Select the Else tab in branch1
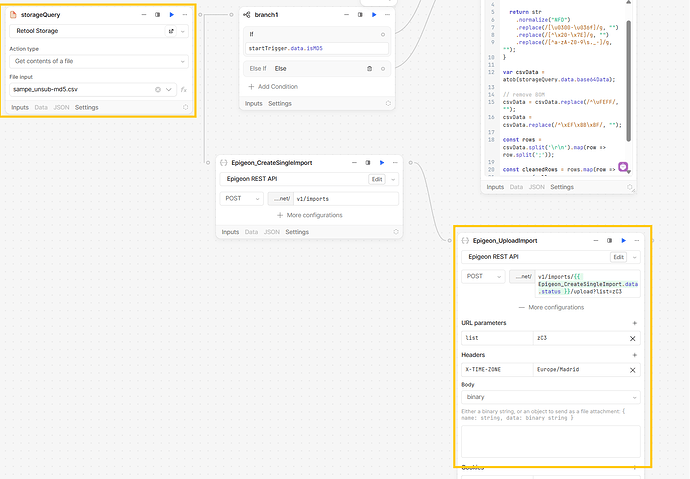The image size is (690, 479). 280,69
